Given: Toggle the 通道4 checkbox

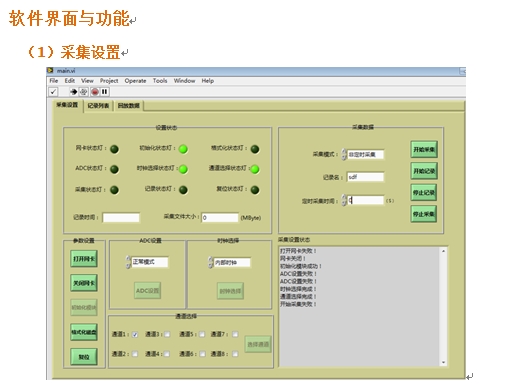Looking at the screenshot, I should pyautogui.click(x=167, y=354).
